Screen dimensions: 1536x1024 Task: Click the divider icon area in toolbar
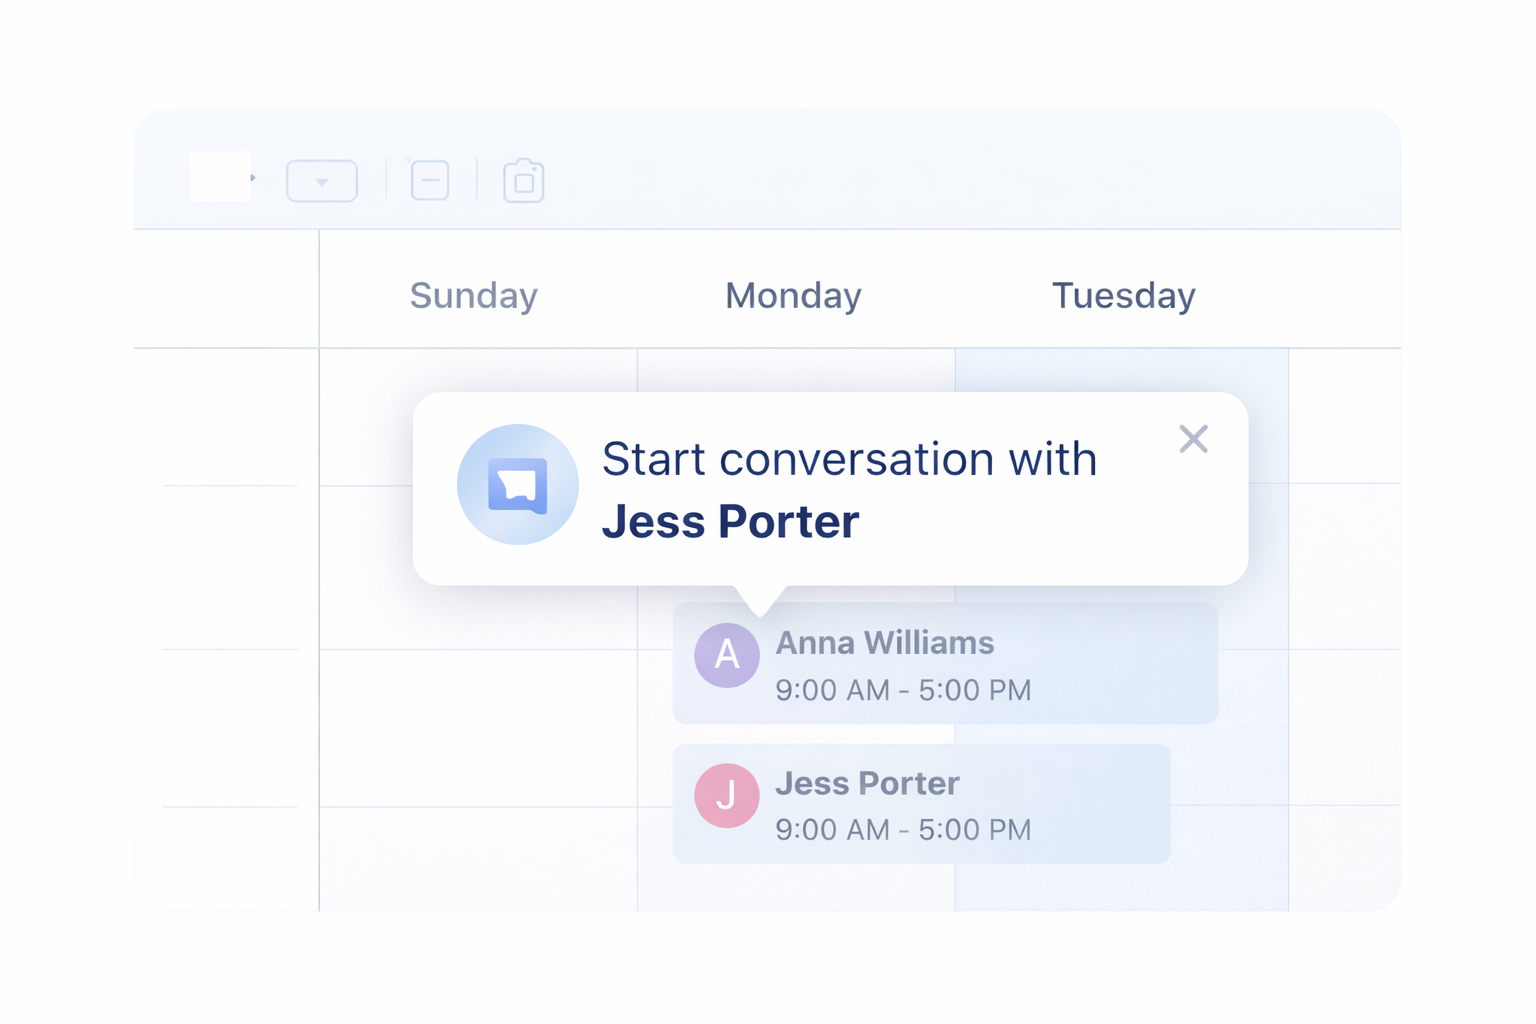coord(389,180)
